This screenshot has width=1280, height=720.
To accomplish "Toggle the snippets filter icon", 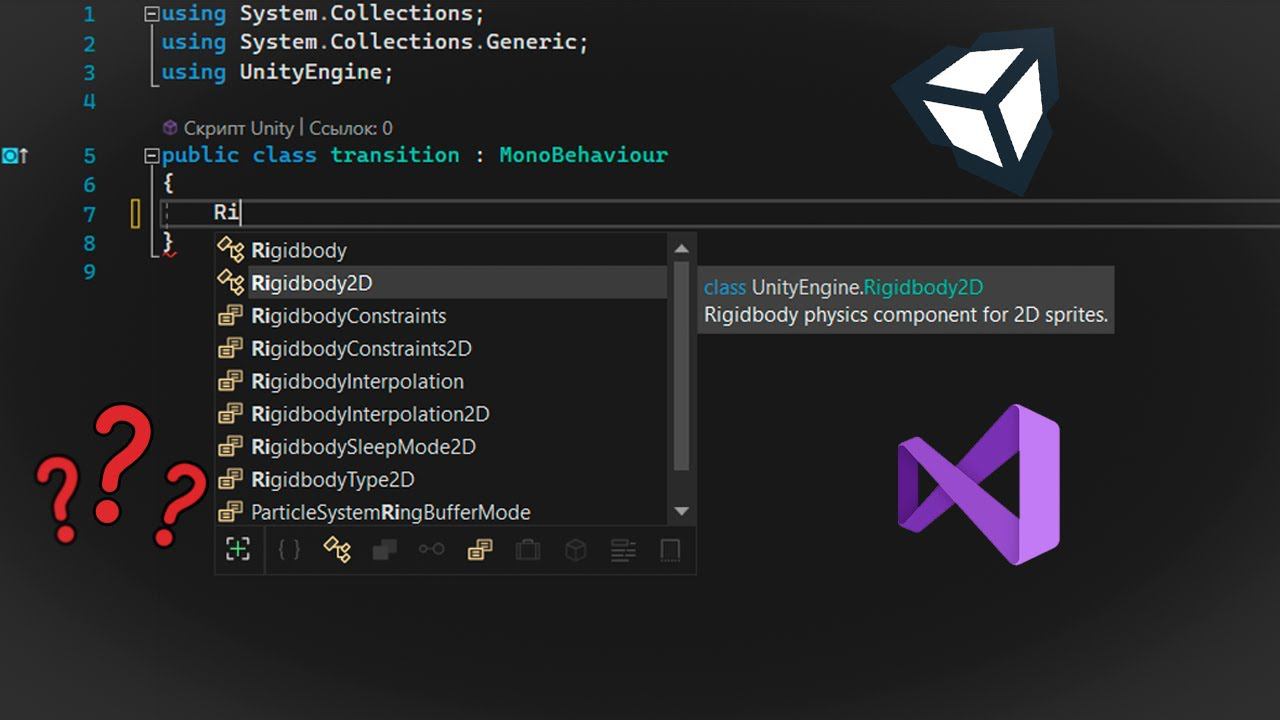I will [x=671, y=549].
